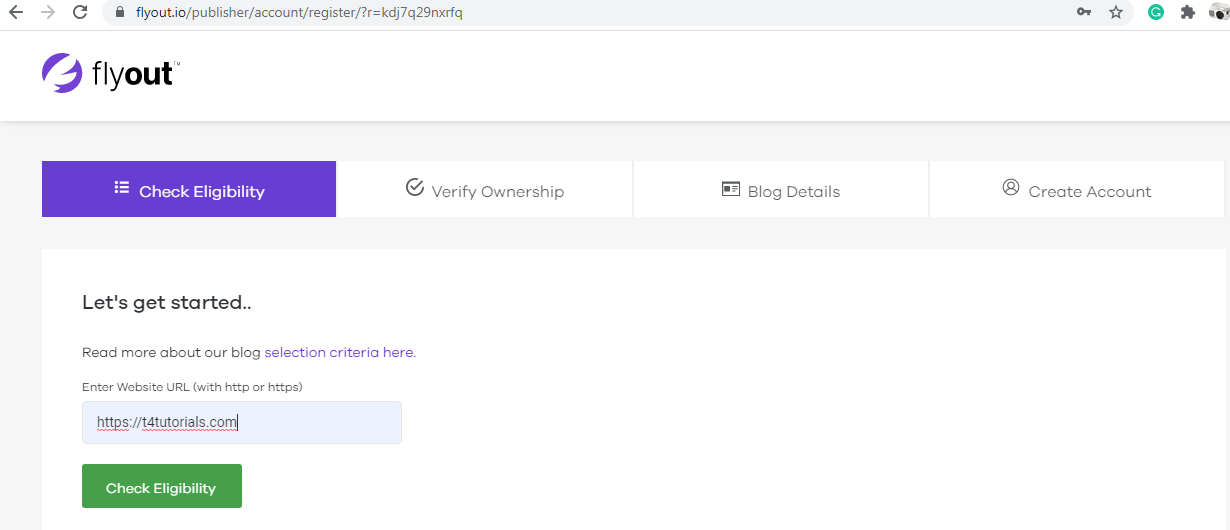Click the newspaper icon beside Blog Details
1230x530 pixels.
(731, 189)
